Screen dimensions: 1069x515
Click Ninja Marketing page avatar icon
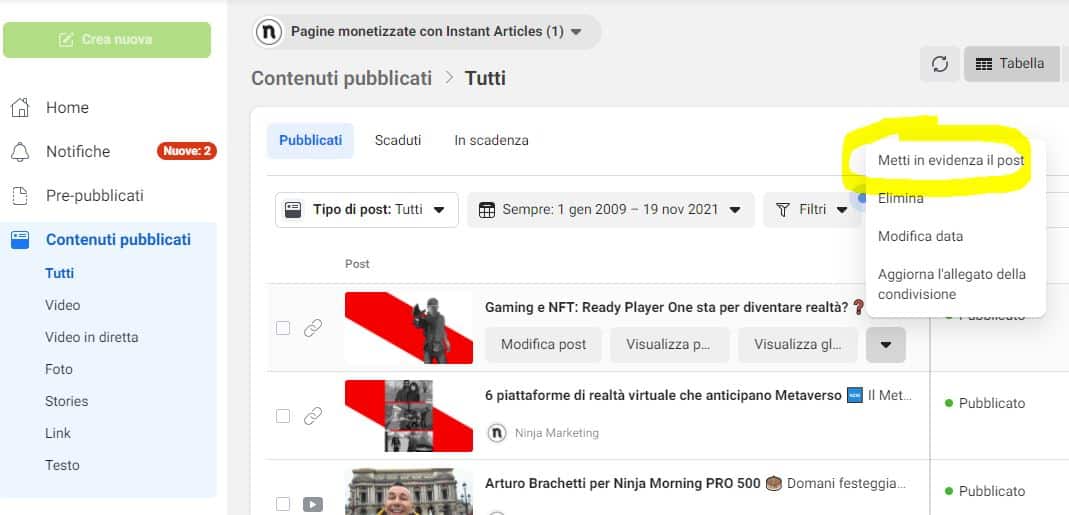(x=496, y=433)
